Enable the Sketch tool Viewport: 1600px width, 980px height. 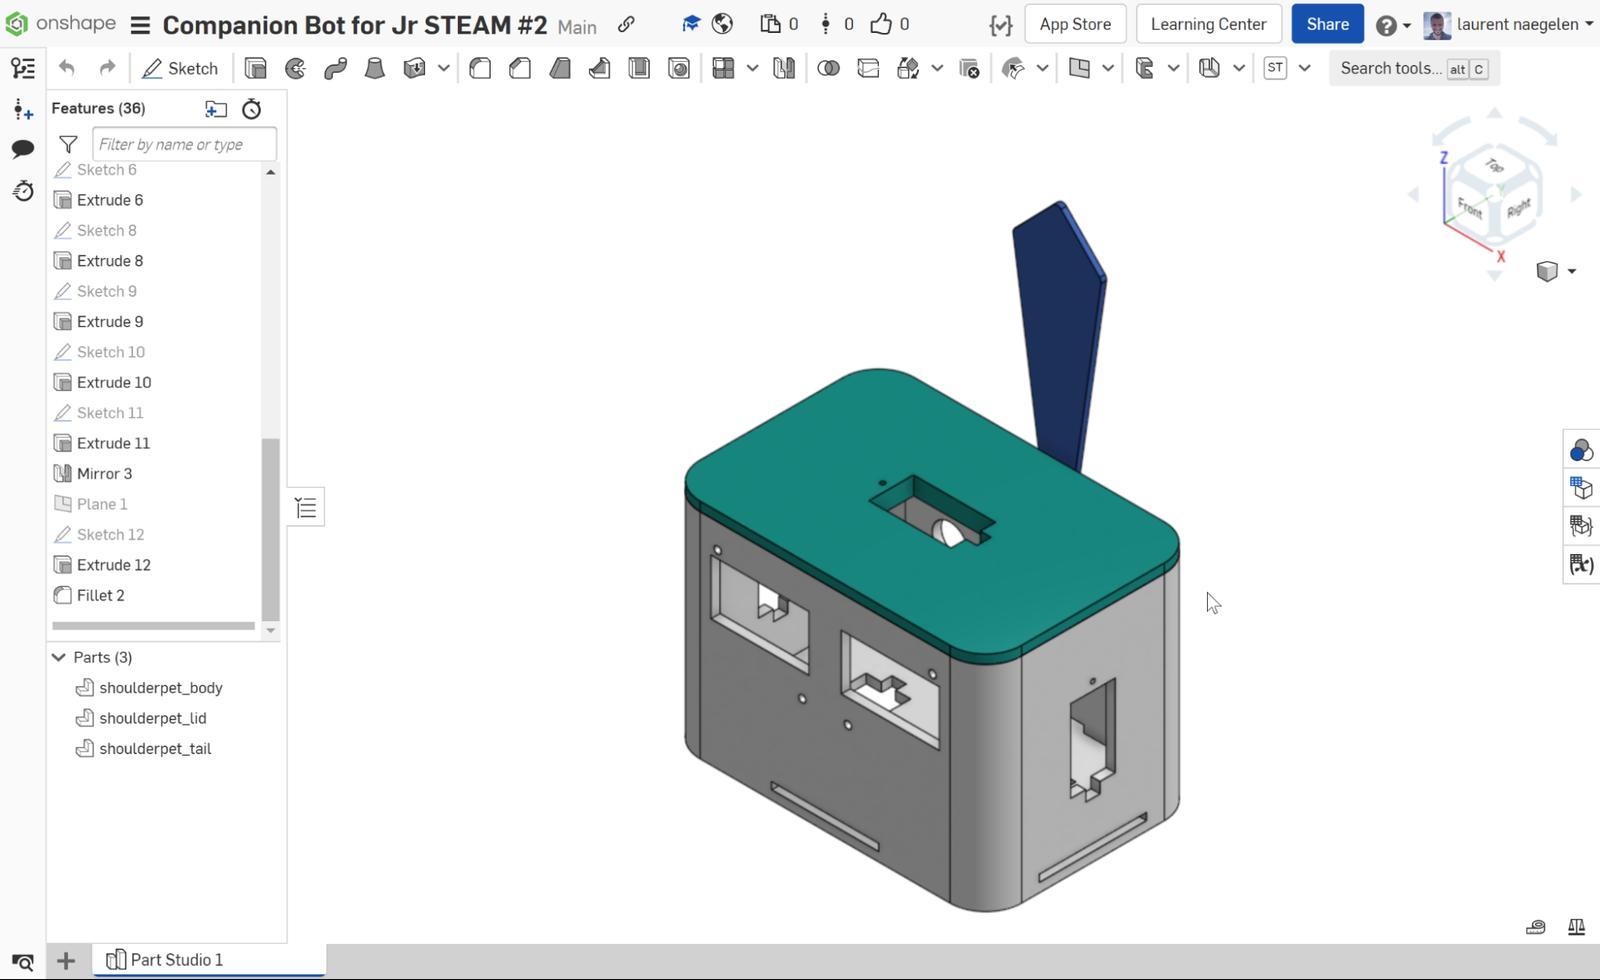(181, 68)
